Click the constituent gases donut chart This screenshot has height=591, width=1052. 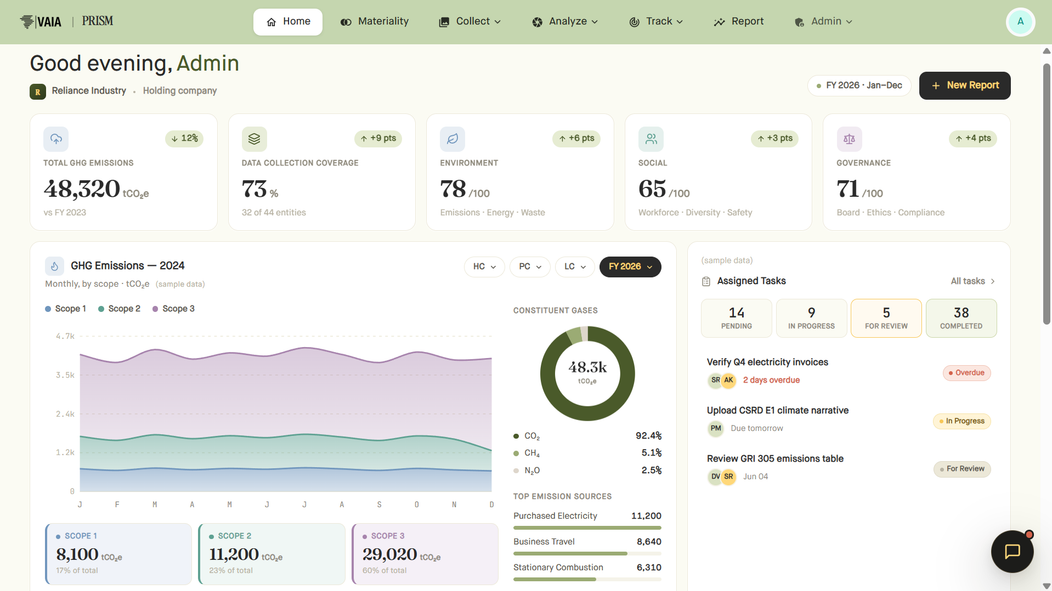[587, 374]
